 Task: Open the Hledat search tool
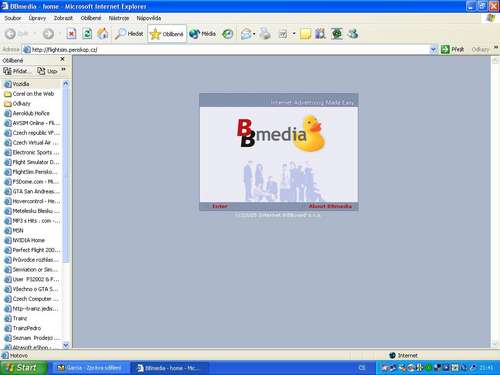point(129,34)
